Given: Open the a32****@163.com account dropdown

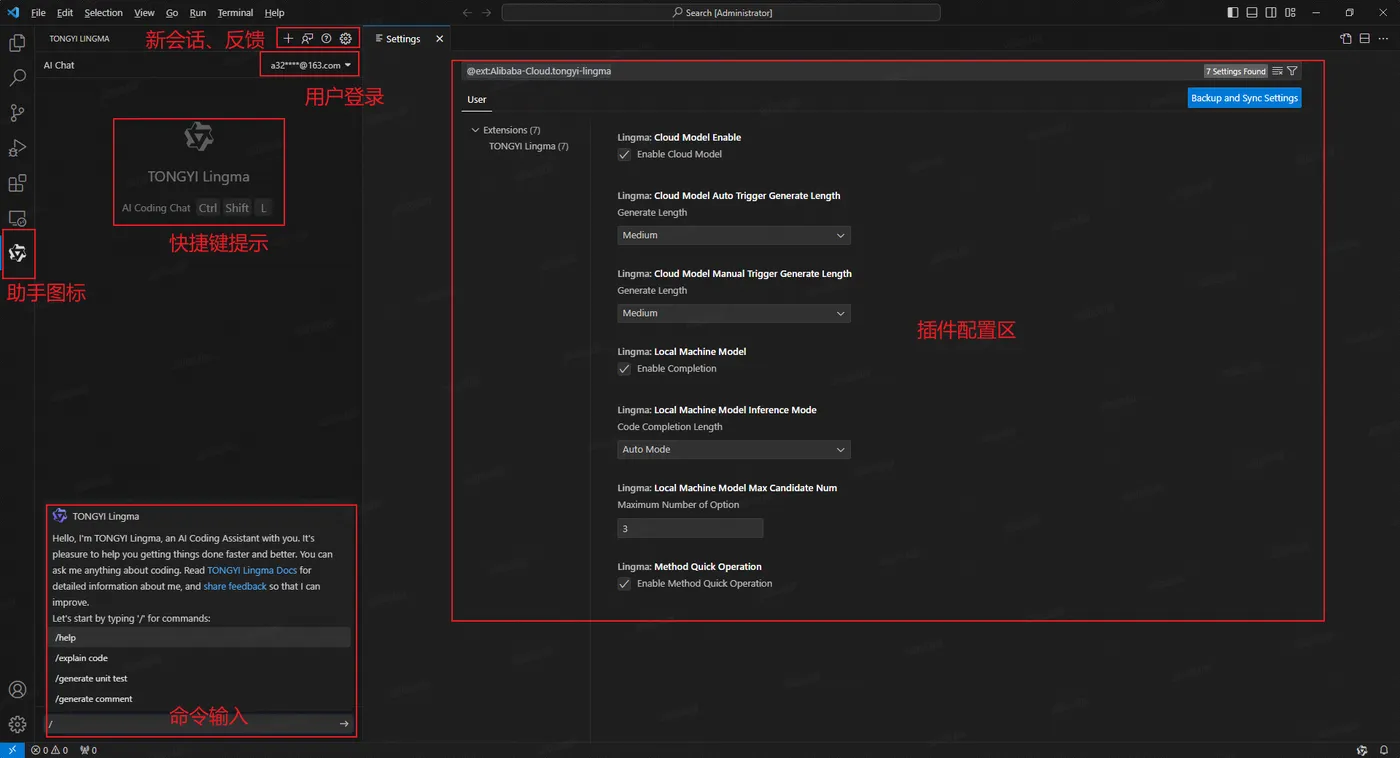Looking at the screenshot, I should tap(310, 65).
